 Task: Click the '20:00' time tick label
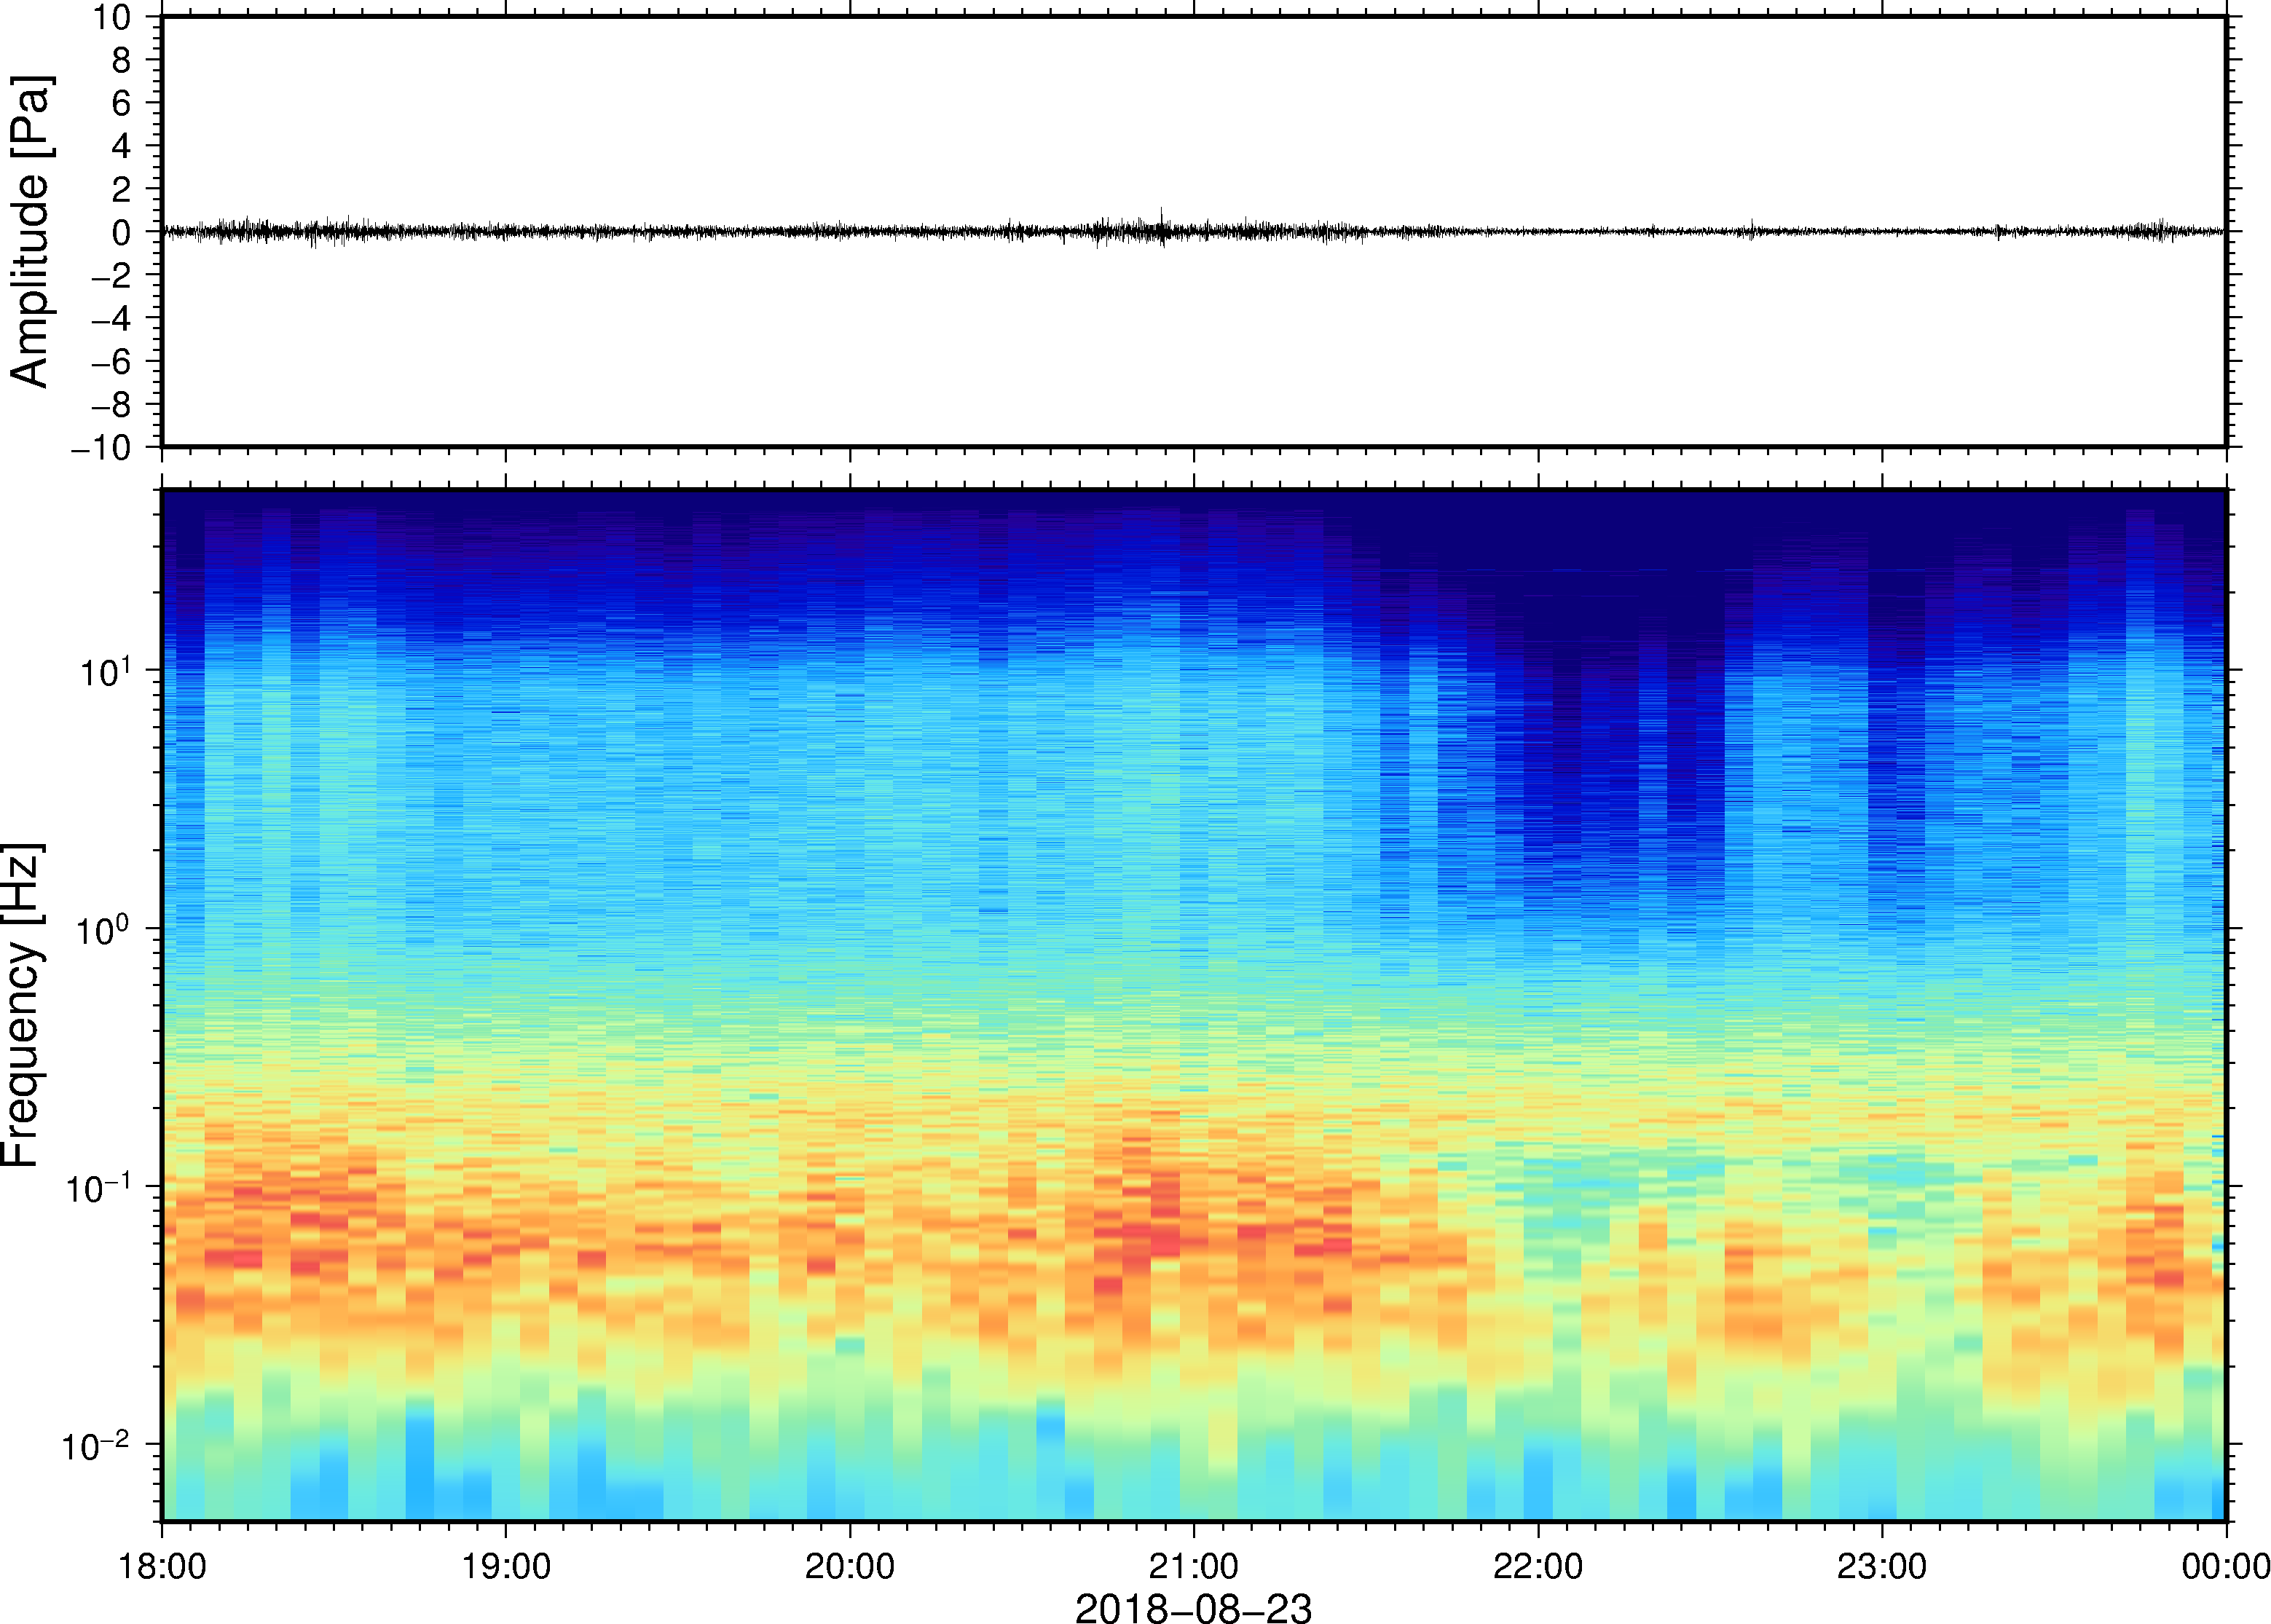(850, 1566)
